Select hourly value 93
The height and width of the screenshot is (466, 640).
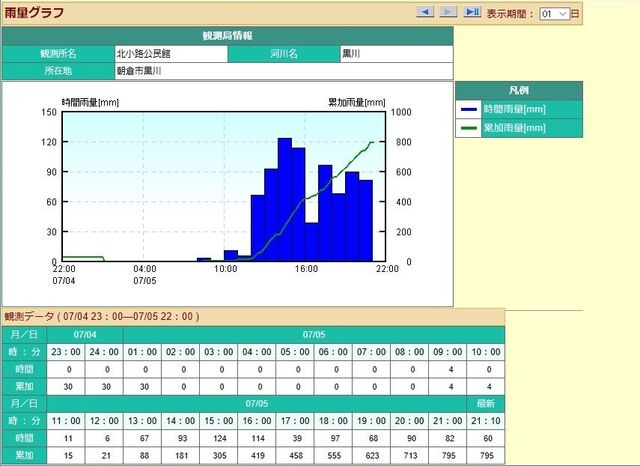coord(182,438)
